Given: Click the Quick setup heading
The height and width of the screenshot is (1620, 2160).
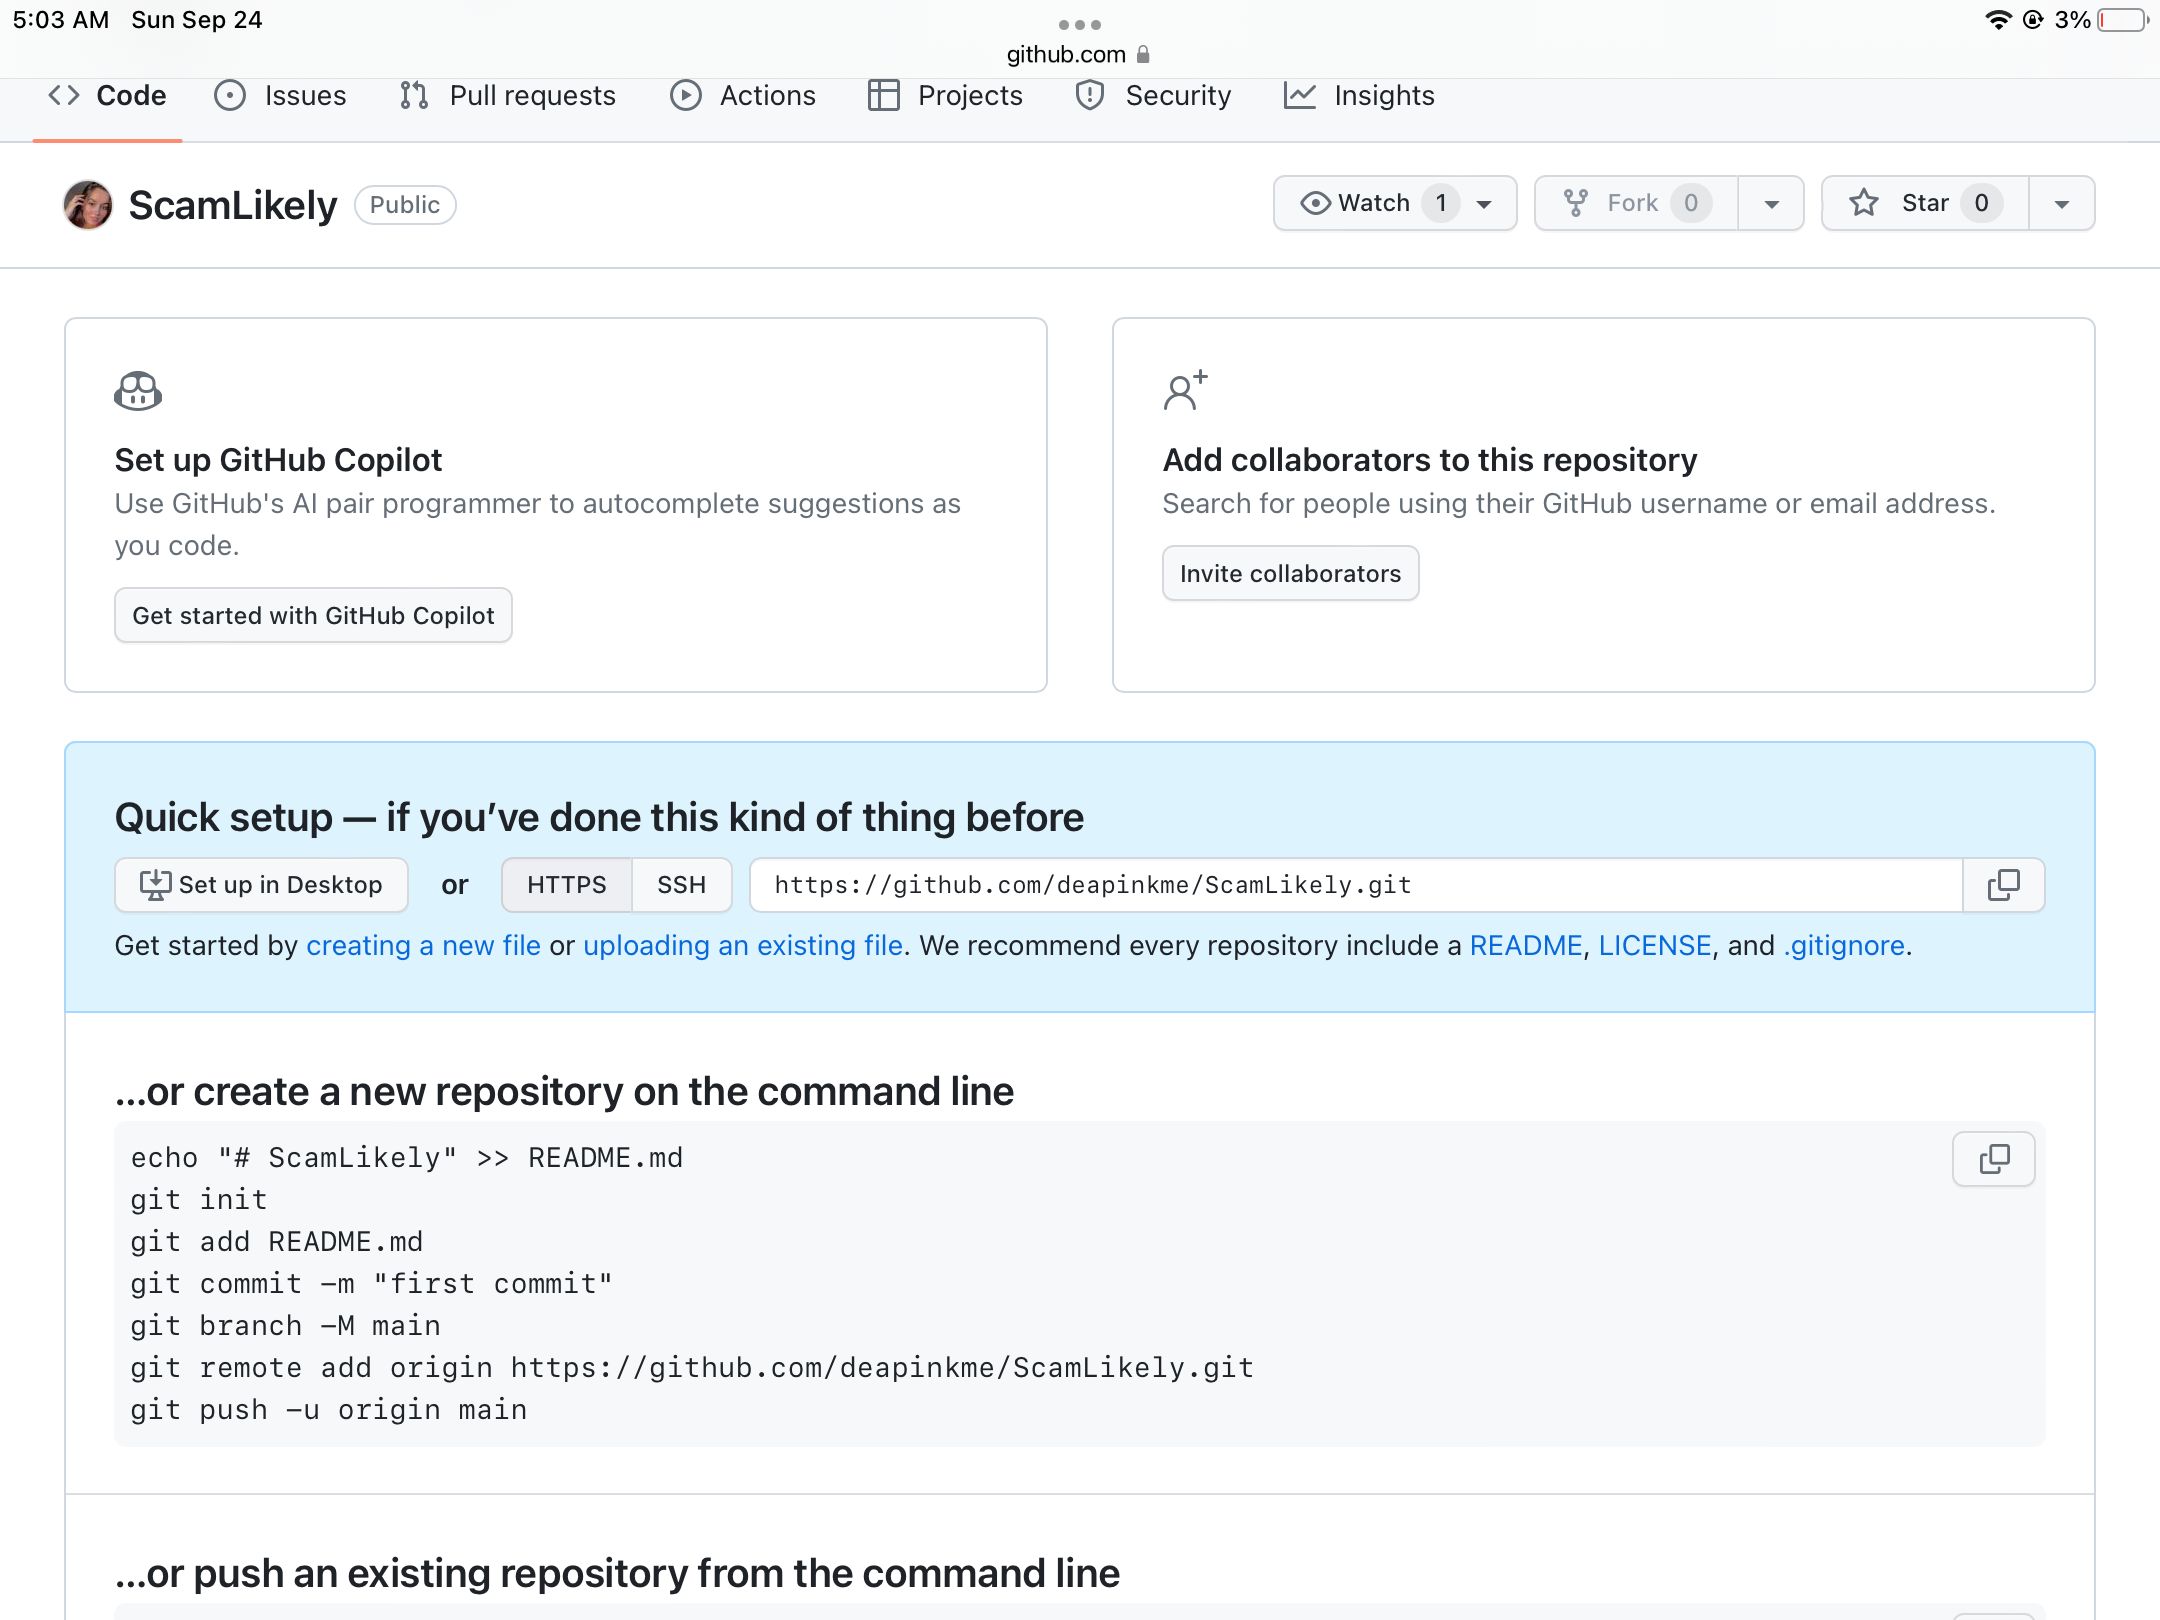Looking at the screenshot, I should tap(599, 817).
